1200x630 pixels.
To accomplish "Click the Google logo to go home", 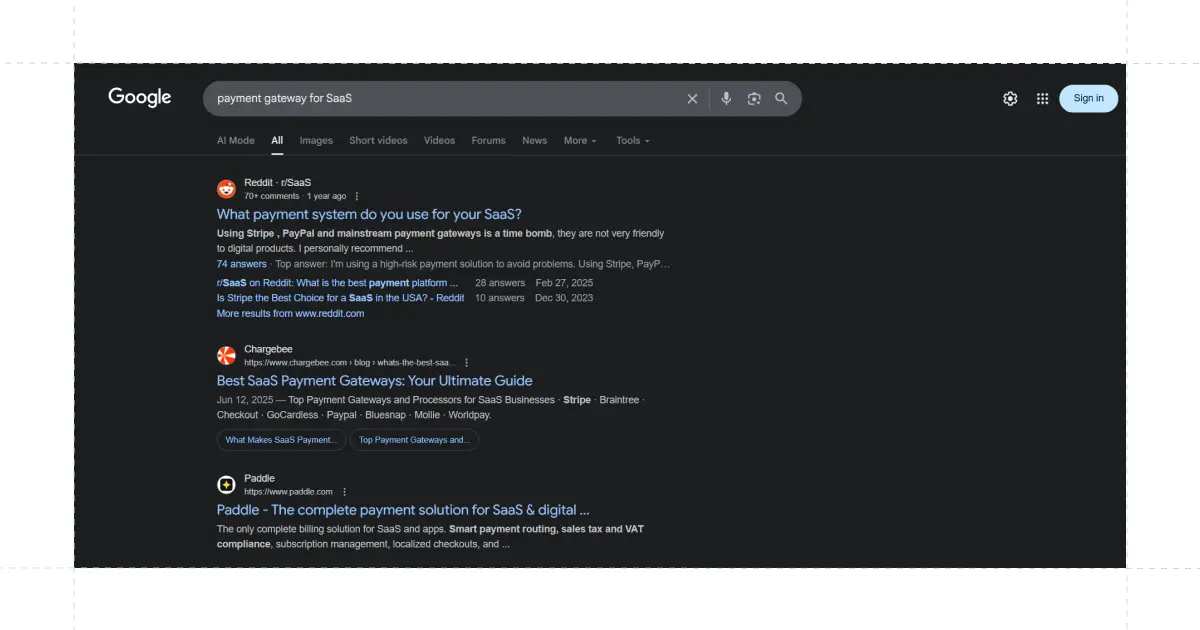I will point(139,97).
